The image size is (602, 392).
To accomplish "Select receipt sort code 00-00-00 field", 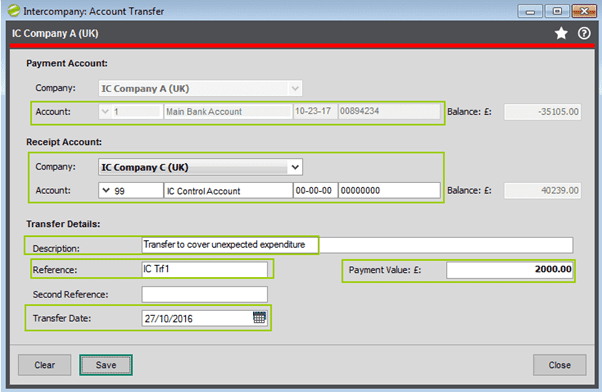I will (x=315, y=190).
